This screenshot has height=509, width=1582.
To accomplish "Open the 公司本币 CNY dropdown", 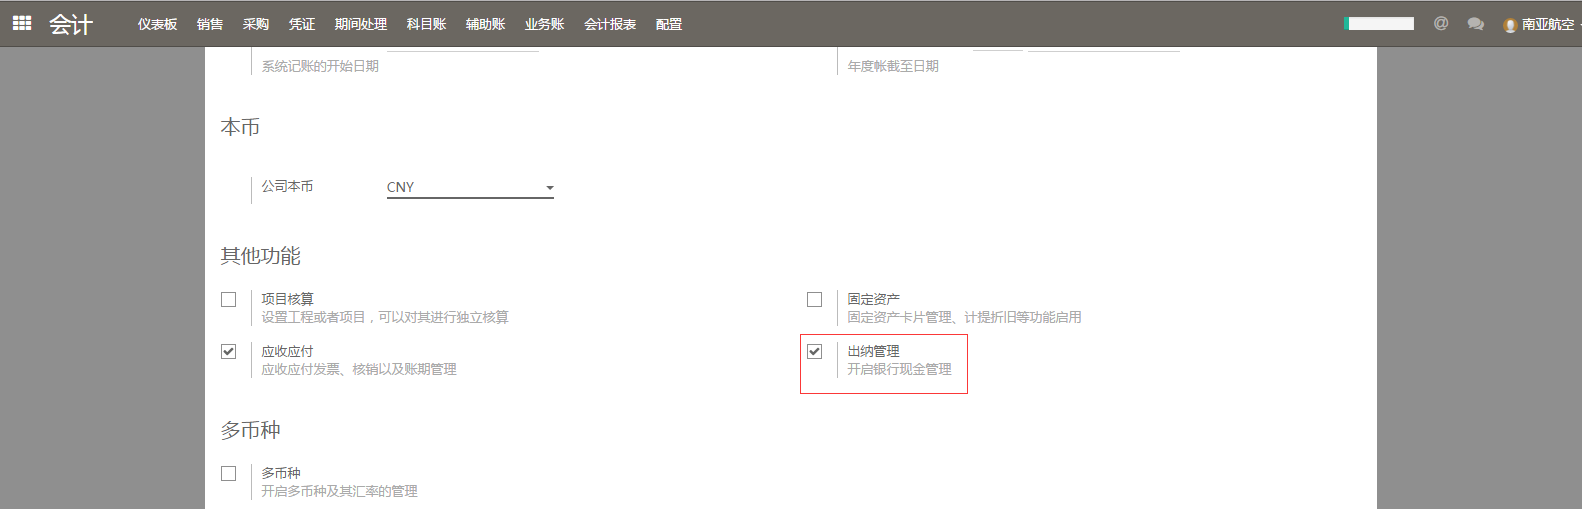I will point(470,188).
